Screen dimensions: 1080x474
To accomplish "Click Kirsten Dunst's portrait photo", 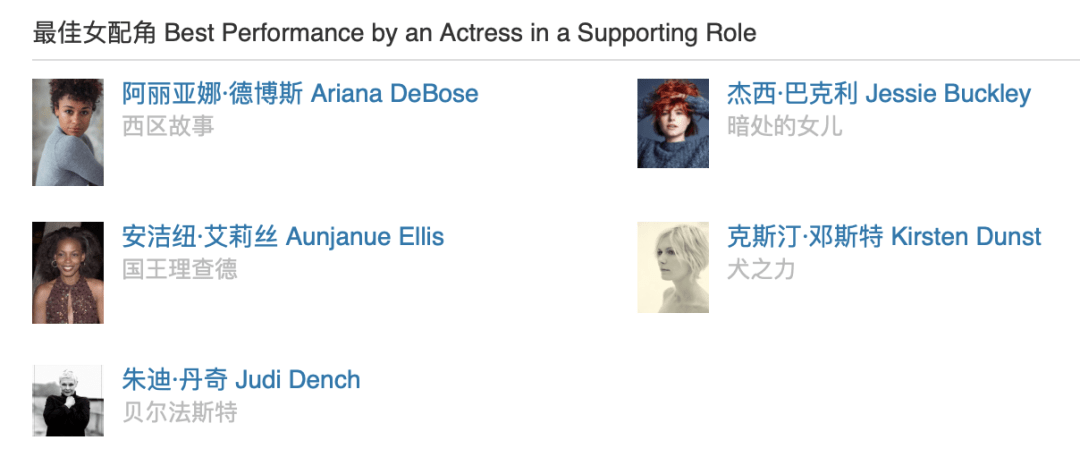I will click(673, 267).
